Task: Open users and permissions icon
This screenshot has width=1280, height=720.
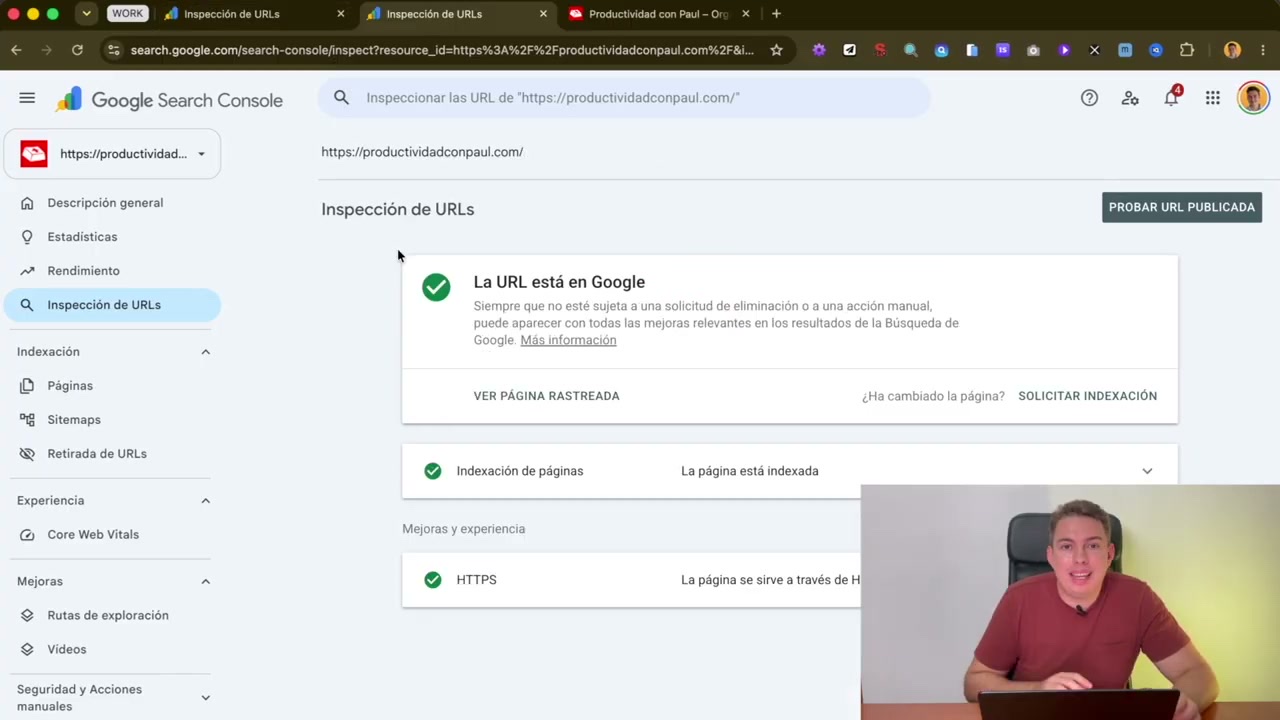Action: click(x=1130, y=98)
